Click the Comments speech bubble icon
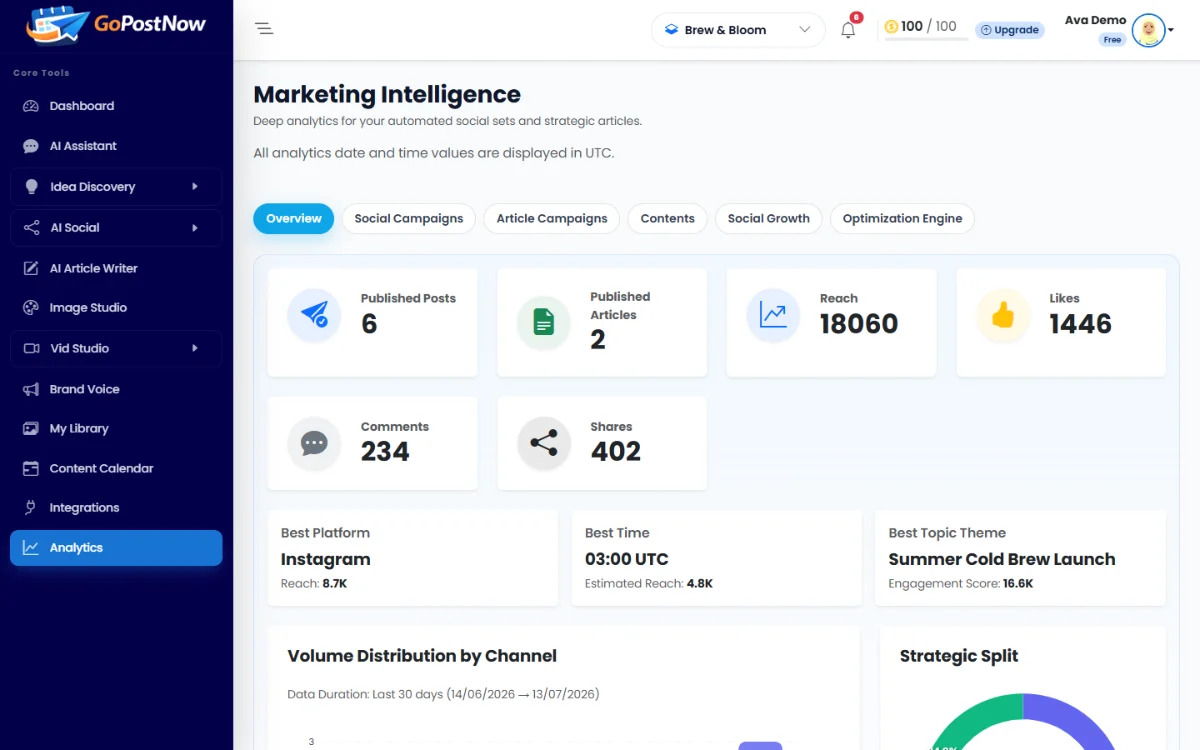The height and width of the screenshot is (750, 1200). [314, 443]
